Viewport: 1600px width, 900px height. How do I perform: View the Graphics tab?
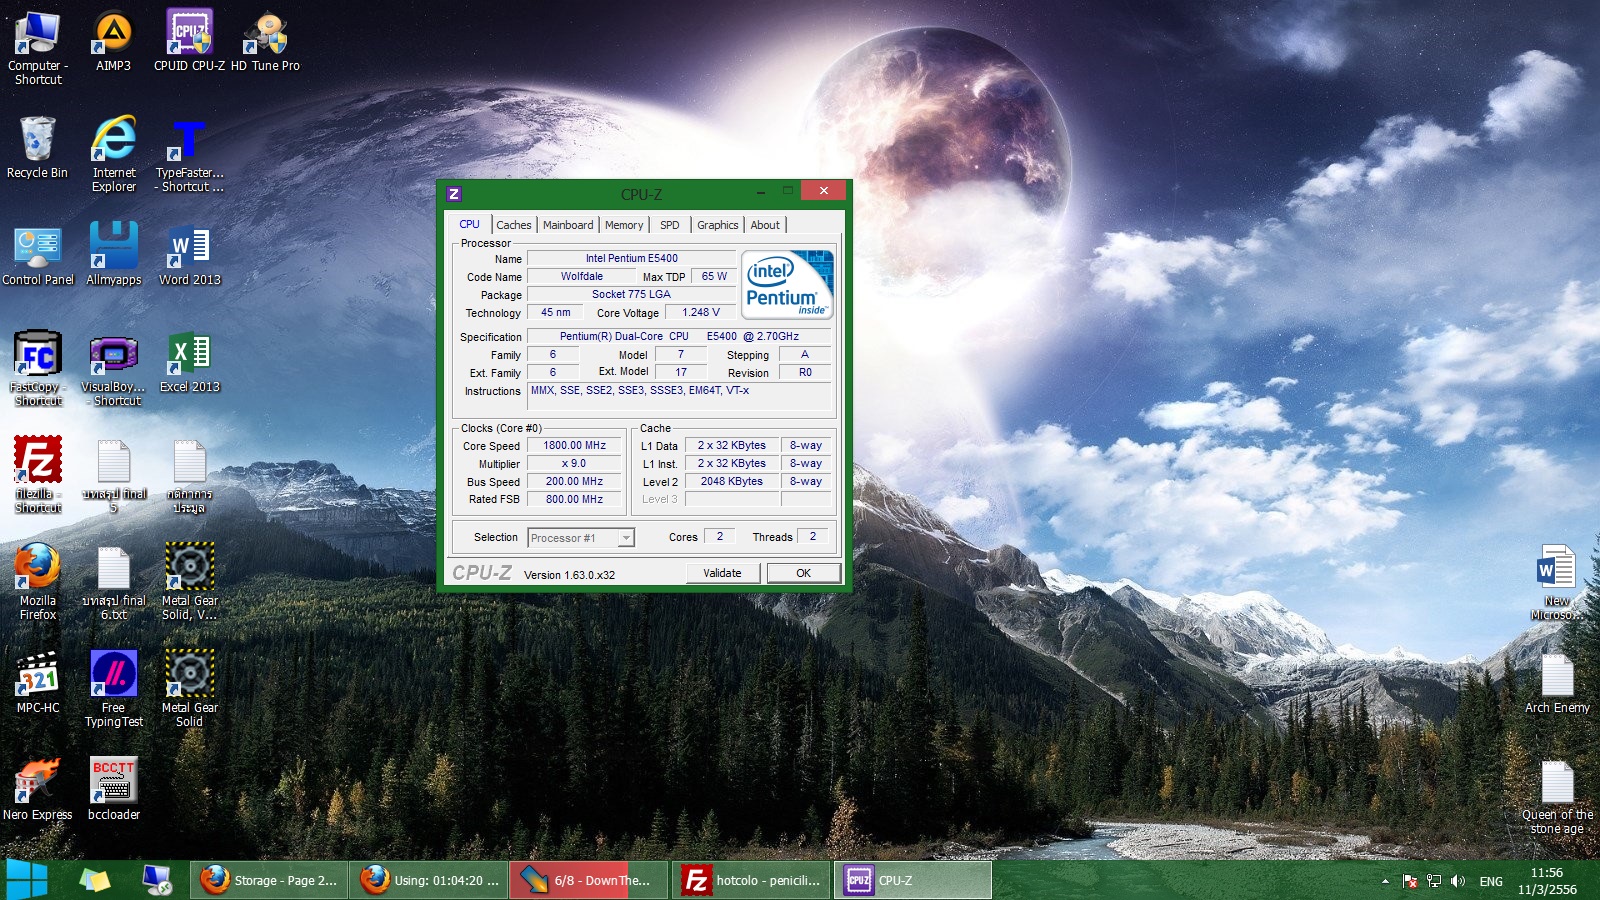[718, 225]
